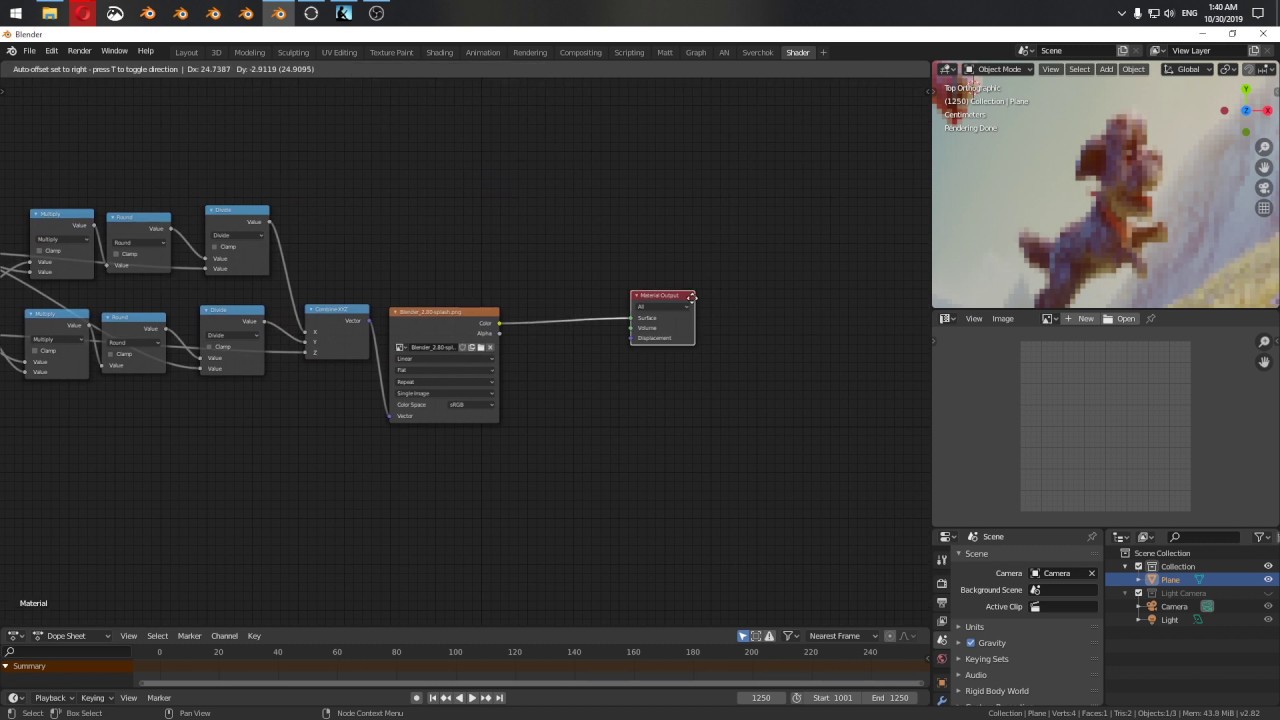Click the outliner search field
The image size is (1280, 720).
[x=1205, y=537]
